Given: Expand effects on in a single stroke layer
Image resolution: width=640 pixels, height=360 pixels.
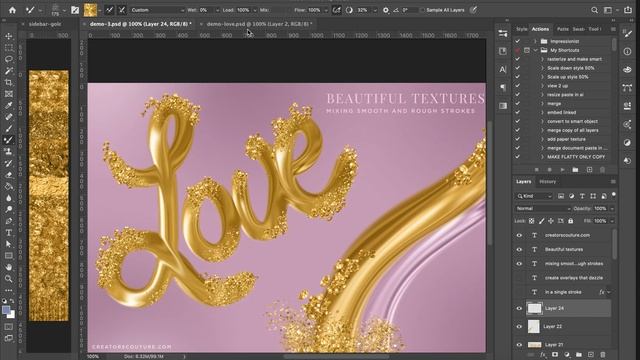Looking at the screenshot, I should [x=609, y=292].
